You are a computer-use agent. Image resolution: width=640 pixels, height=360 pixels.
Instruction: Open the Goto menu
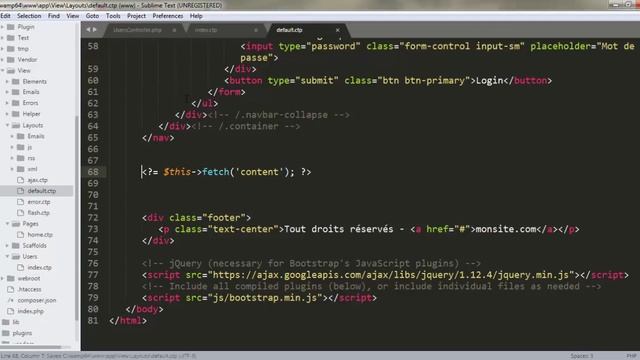(x=92, y=16)
